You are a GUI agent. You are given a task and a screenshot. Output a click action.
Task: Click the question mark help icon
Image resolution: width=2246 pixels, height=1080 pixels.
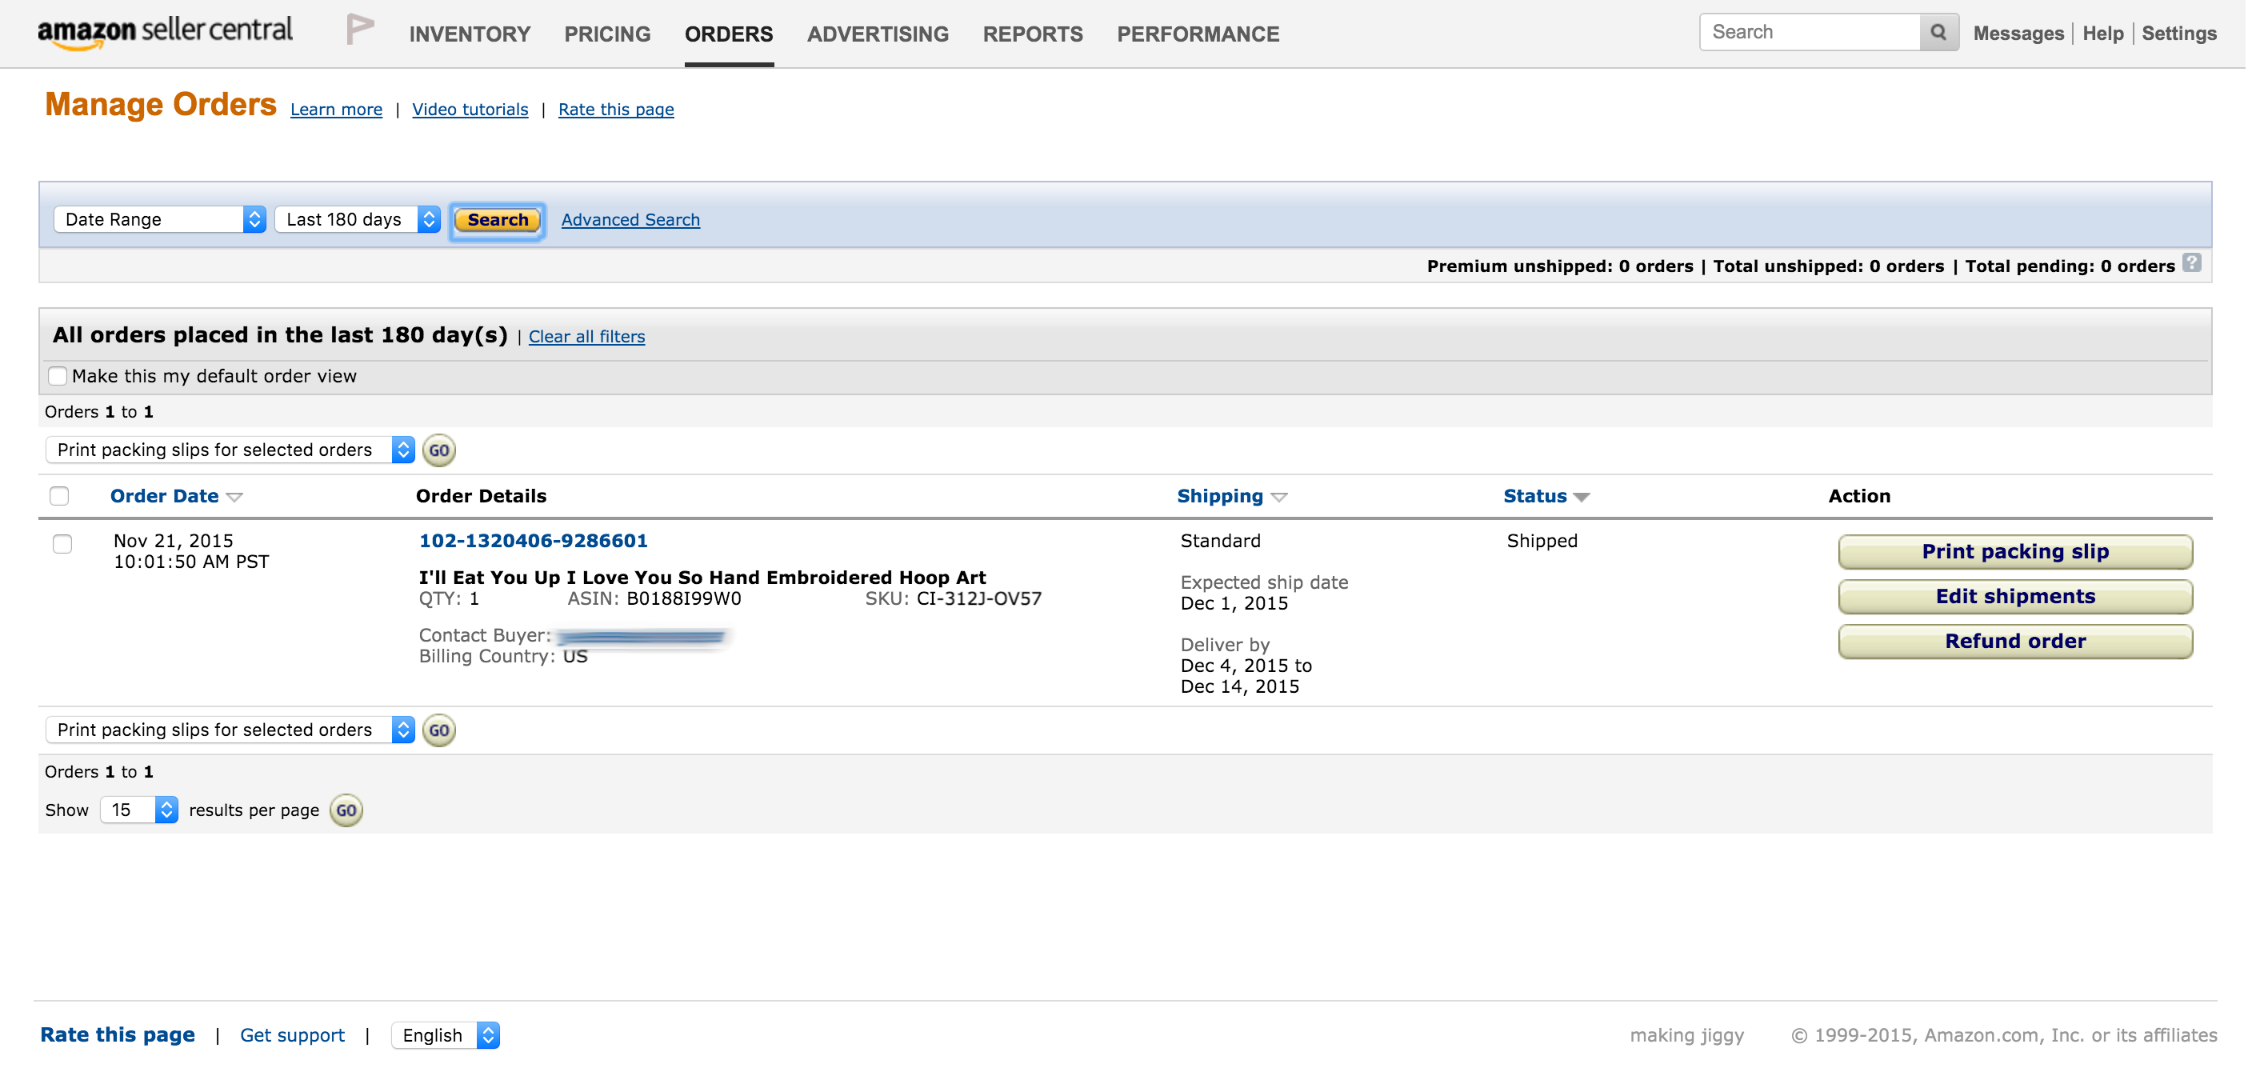click(2192, 263)
